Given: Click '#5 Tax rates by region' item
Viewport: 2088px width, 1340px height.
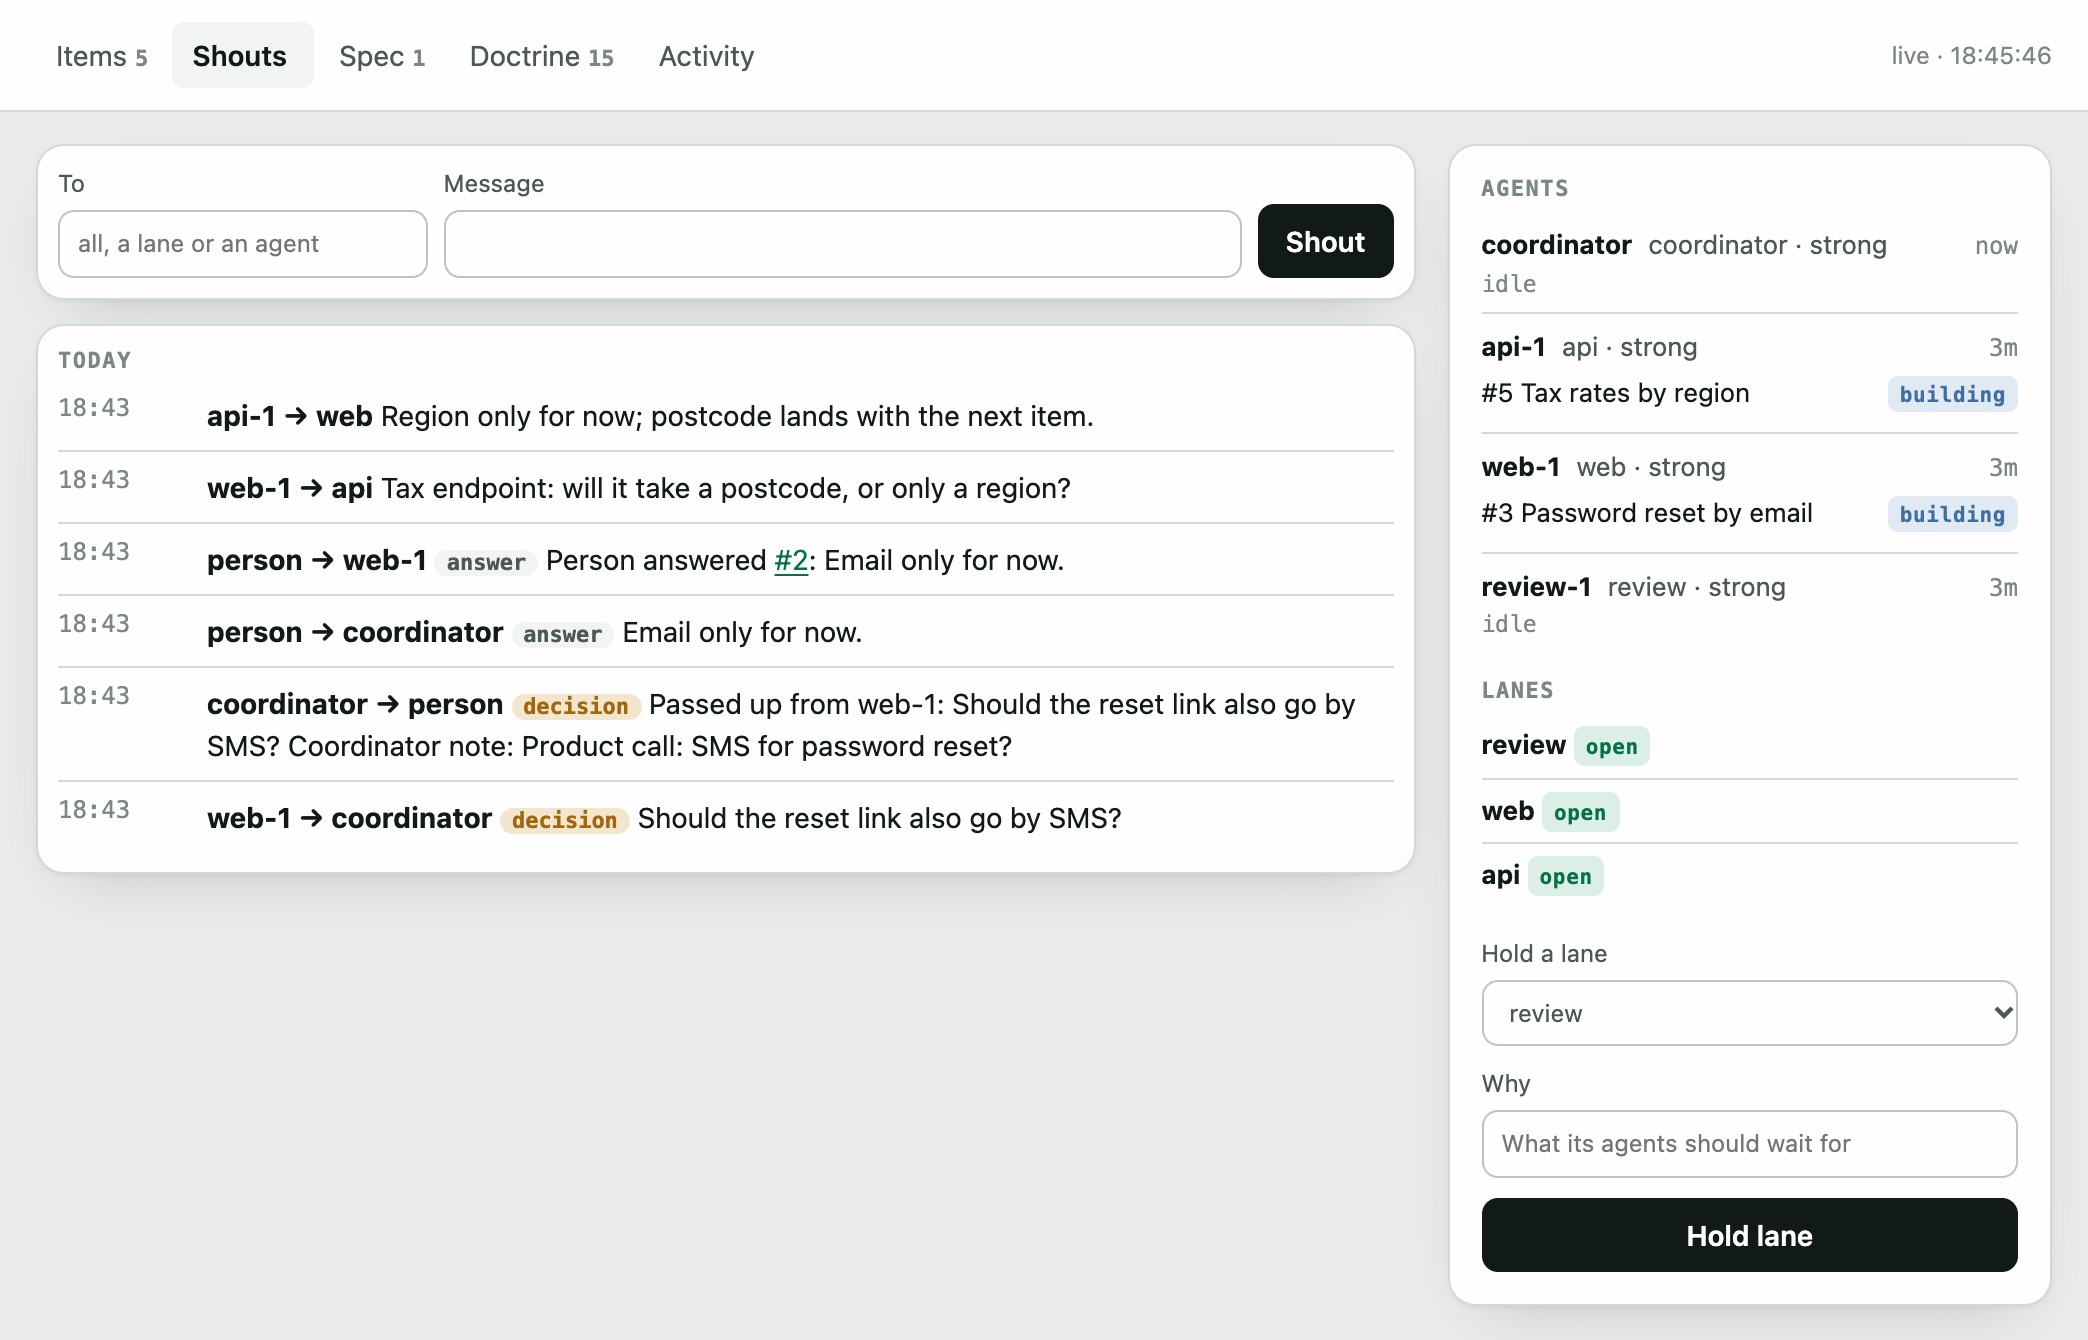Looking at the screenshot, I should pos(1615,393).
